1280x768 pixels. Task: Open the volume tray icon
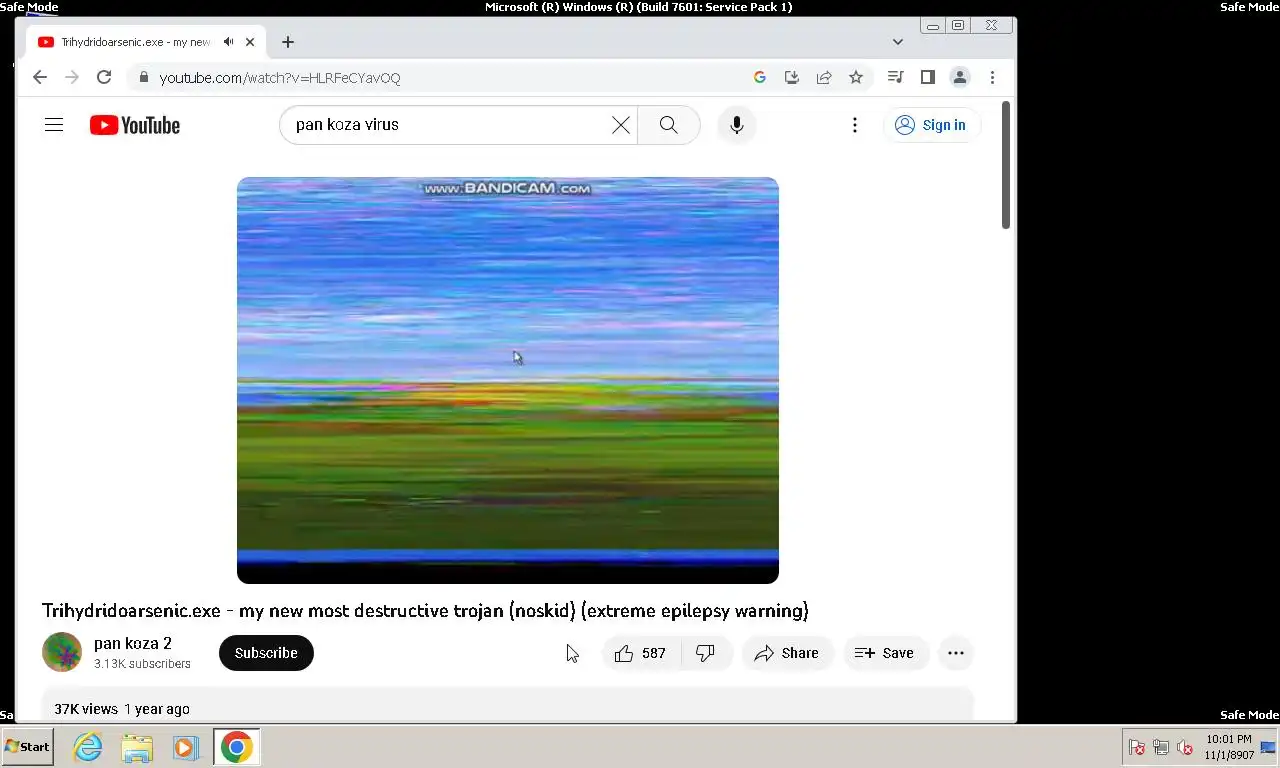1185,747
